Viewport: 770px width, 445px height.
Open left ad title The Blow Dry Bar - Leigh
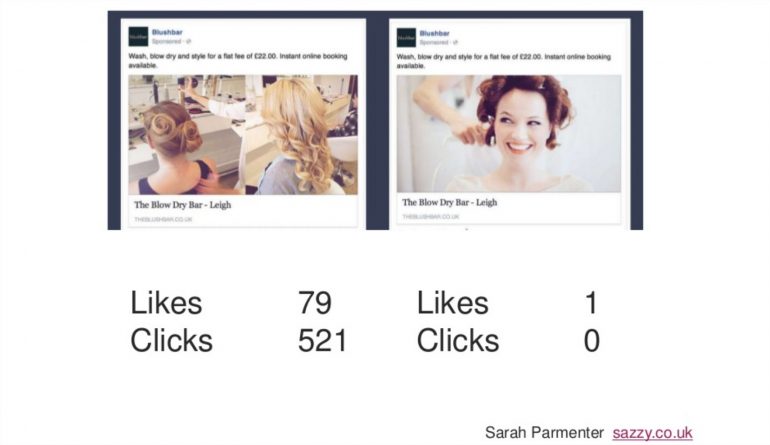point(183,205)
